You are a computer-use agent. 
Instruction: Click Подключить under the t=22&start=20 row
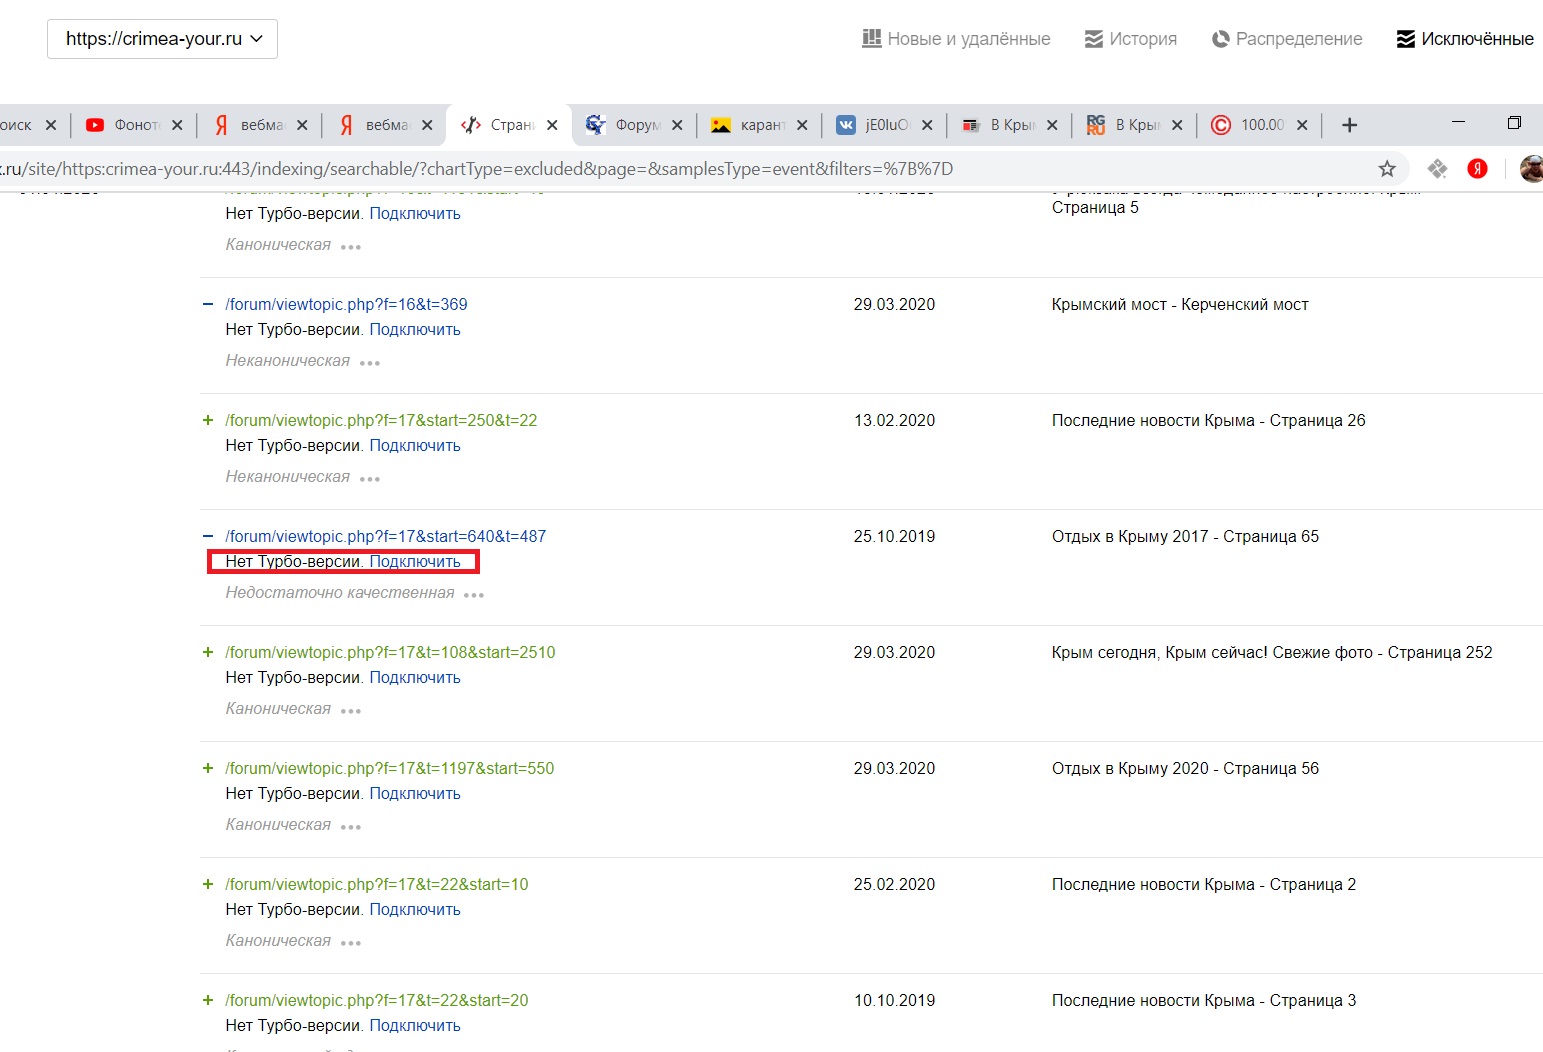tap(415, 1025)
